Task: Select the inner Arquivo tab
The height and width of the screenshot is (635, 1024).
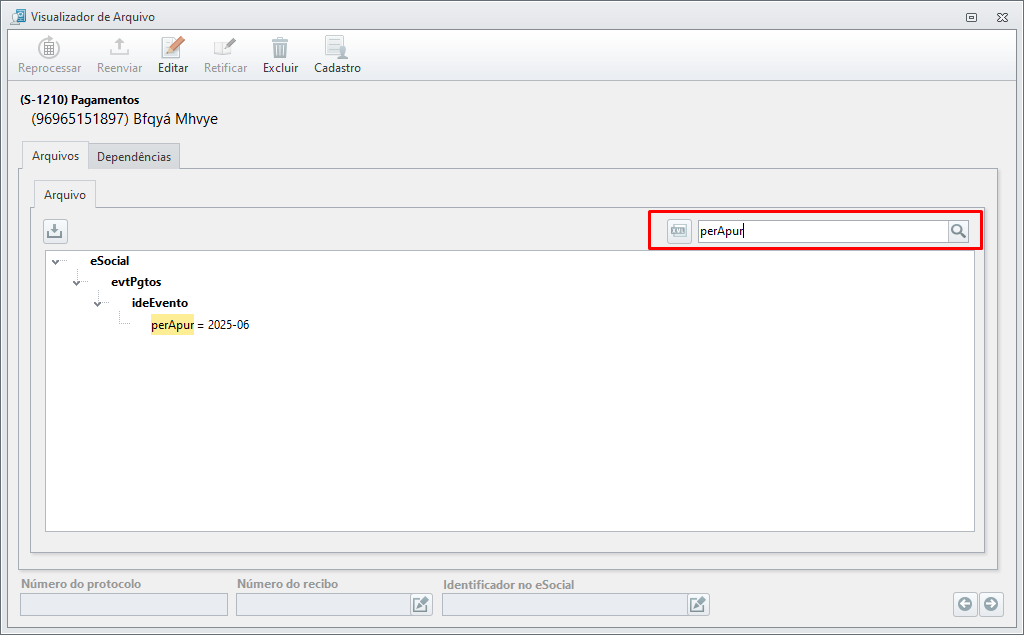Action: [65, 195]
